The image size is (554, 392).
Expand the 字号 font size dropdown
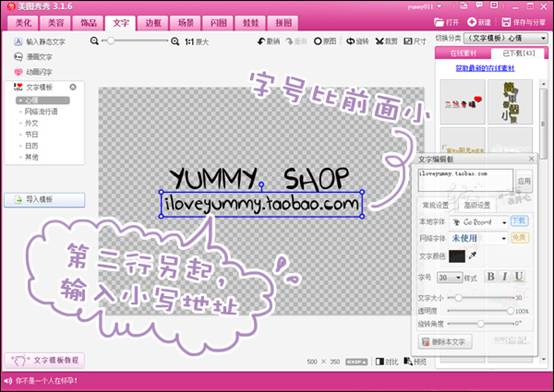click(450, 277)
